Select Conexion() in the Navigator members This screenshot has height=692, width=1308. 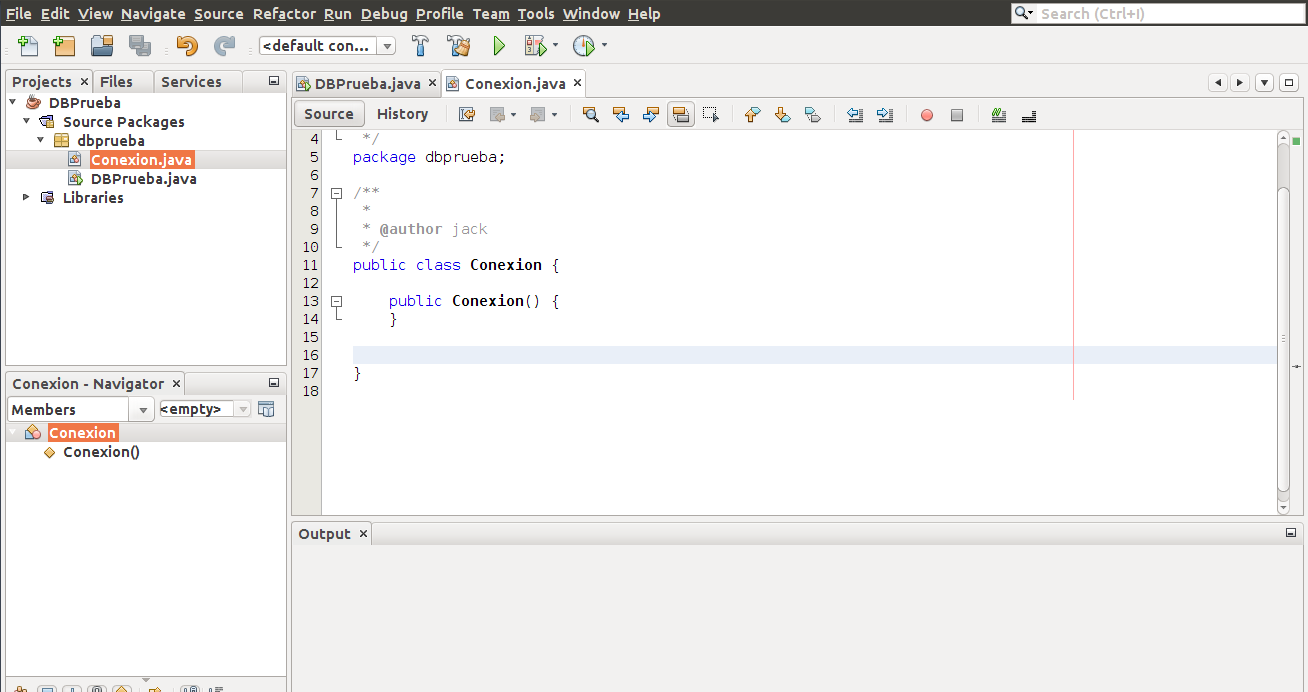pyautogui.click(x=100, y=451)
